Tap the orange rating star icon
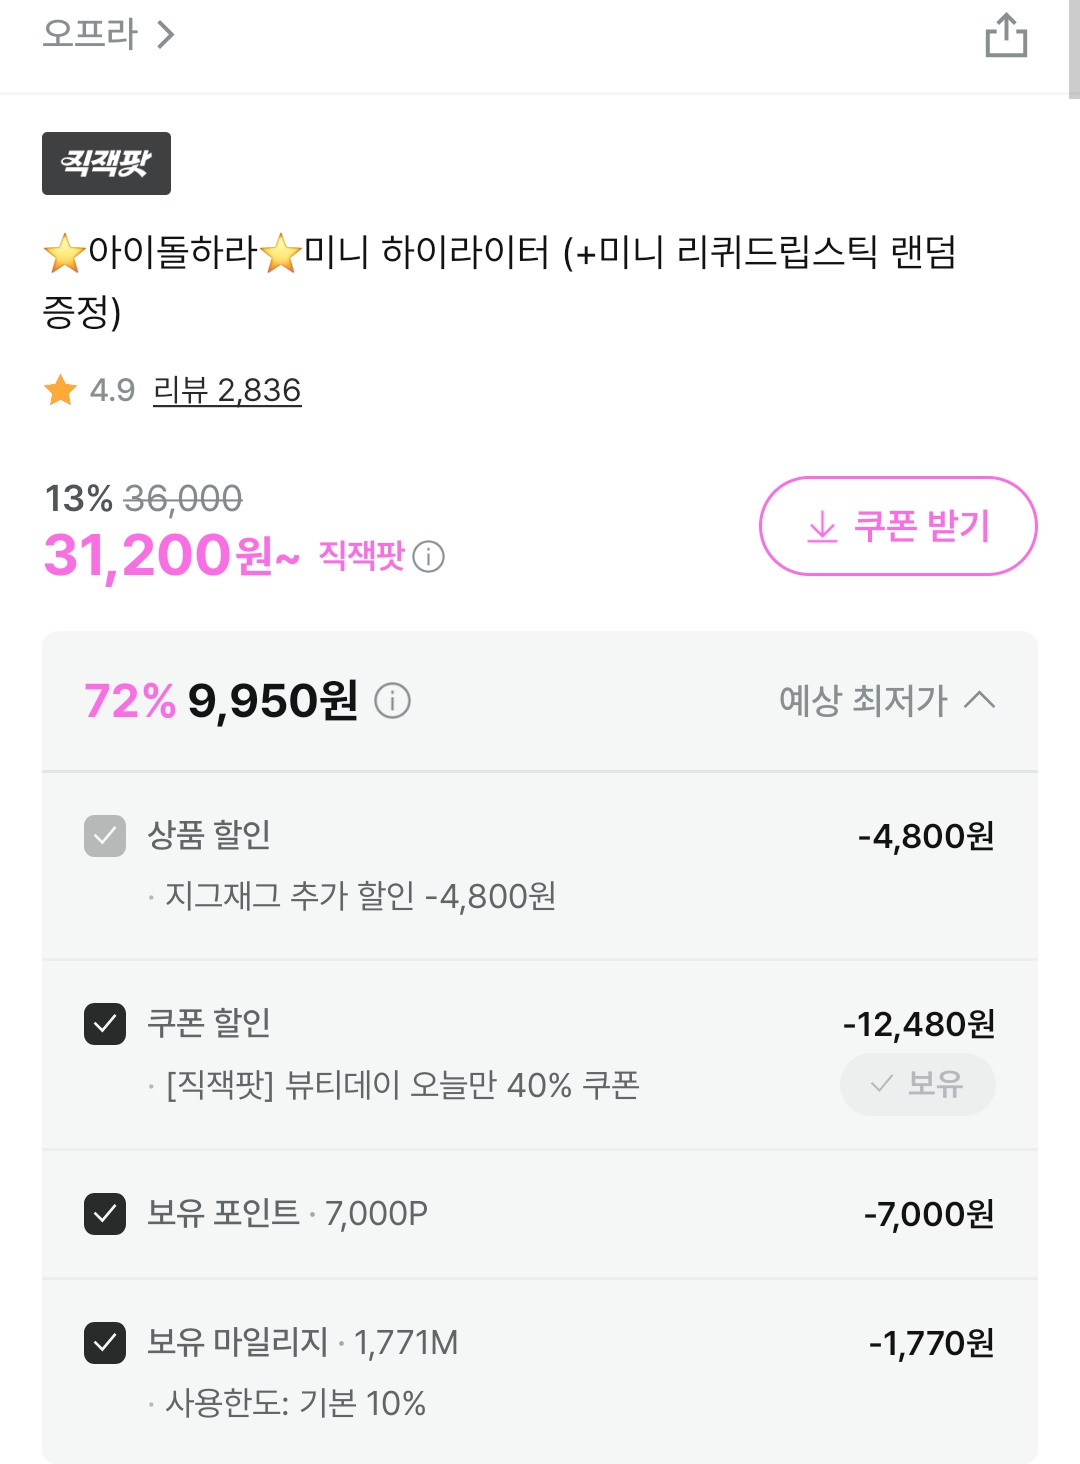Viewport: 1080px width, 1464px height. pos(61,390)
